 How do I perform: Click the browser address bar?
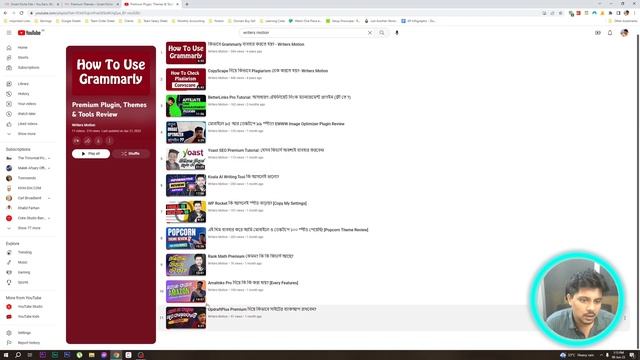286,13
